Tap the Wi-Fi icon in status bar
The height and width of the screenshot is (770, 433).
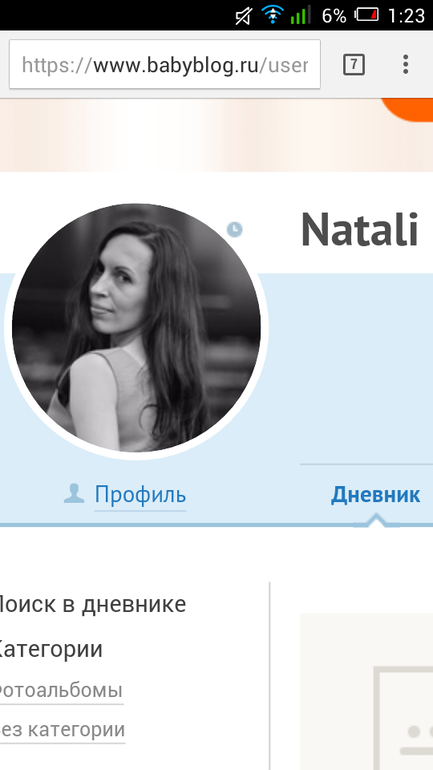[272, 15]
